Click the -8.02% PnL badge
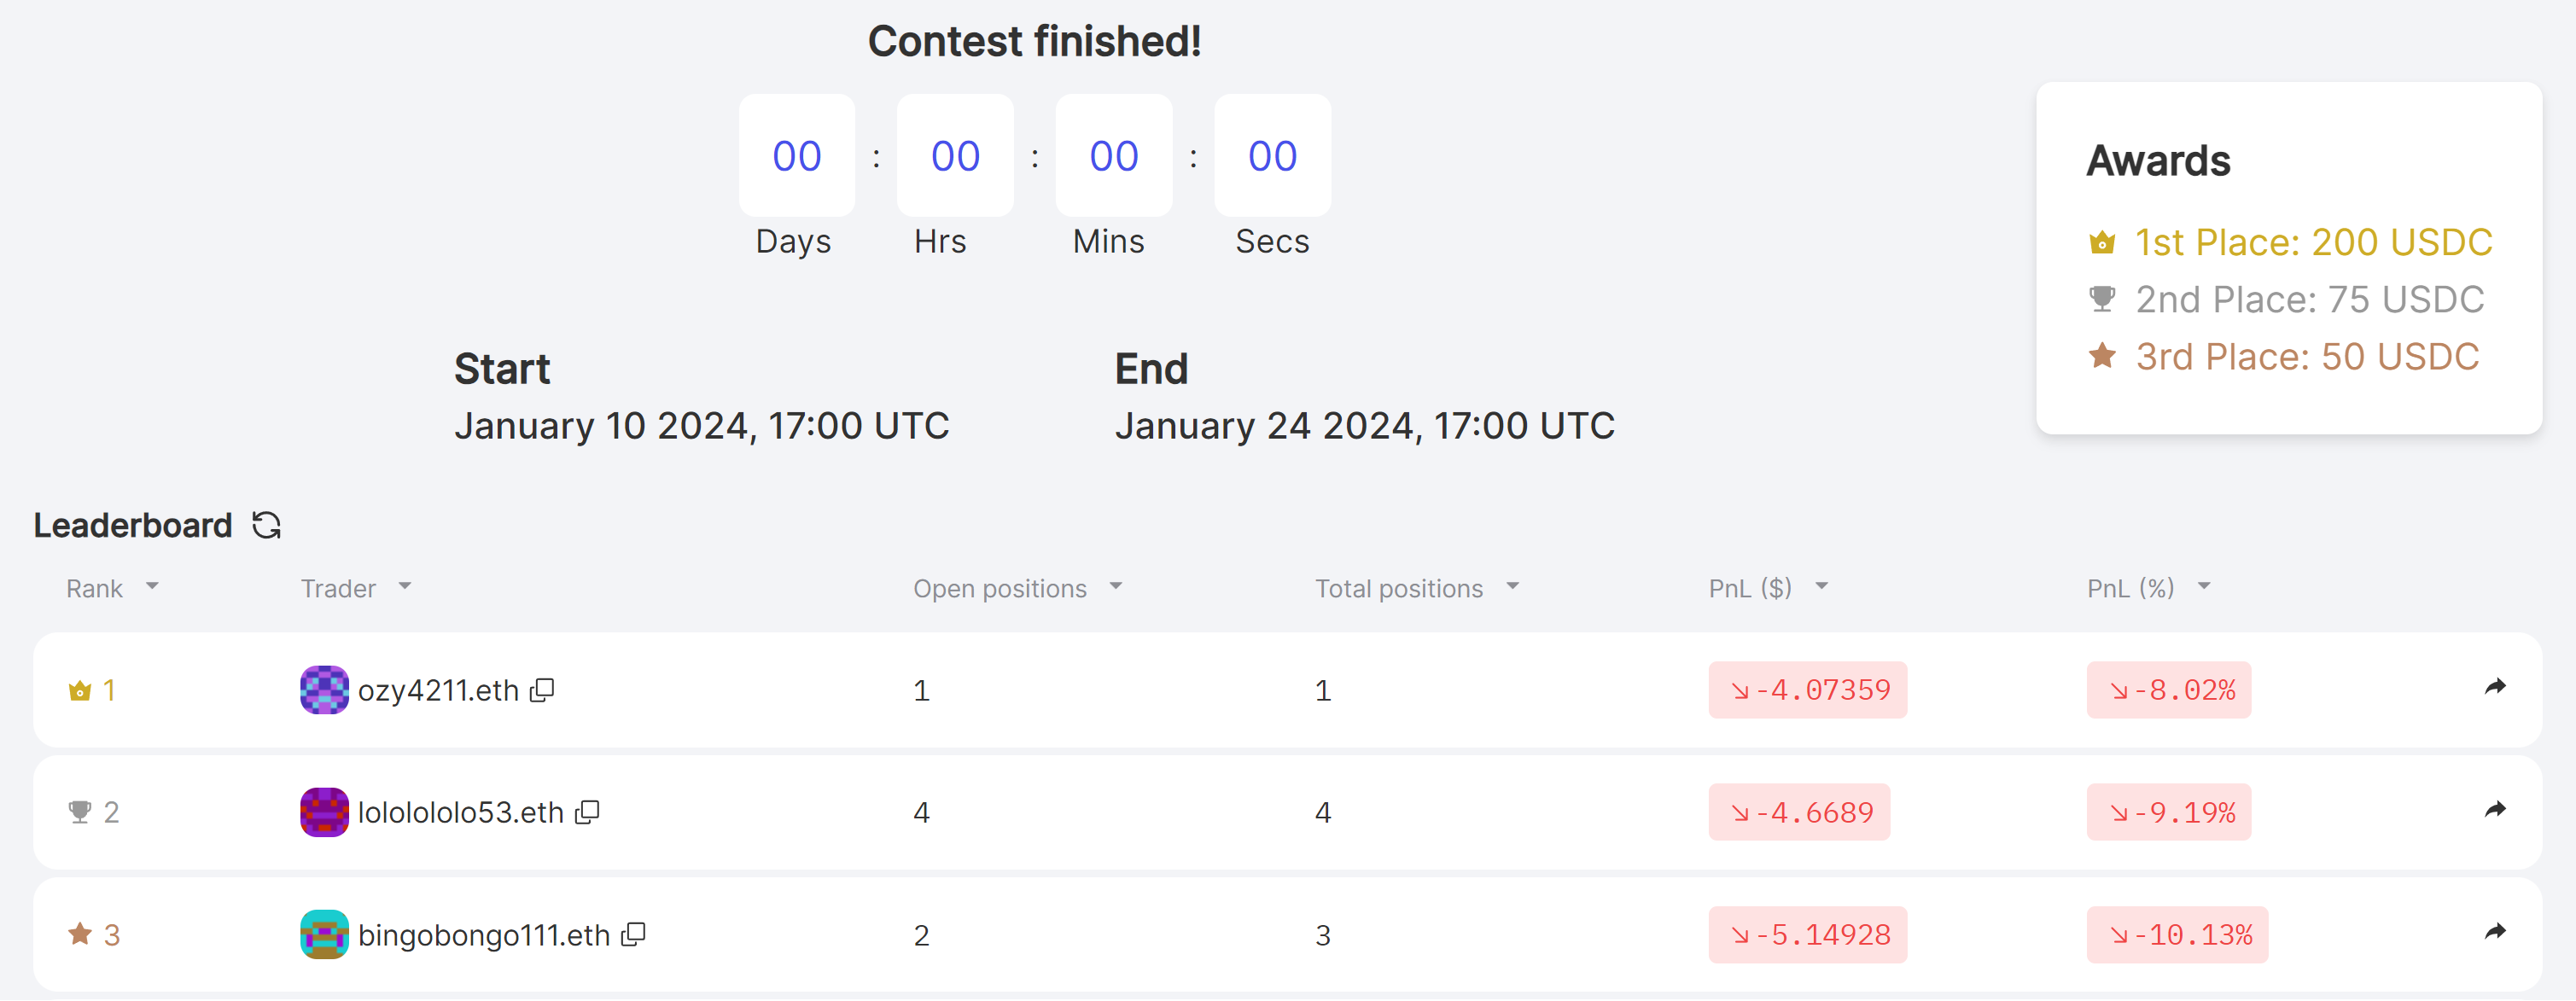The image size is (2576, 1001). point(2168,690)
